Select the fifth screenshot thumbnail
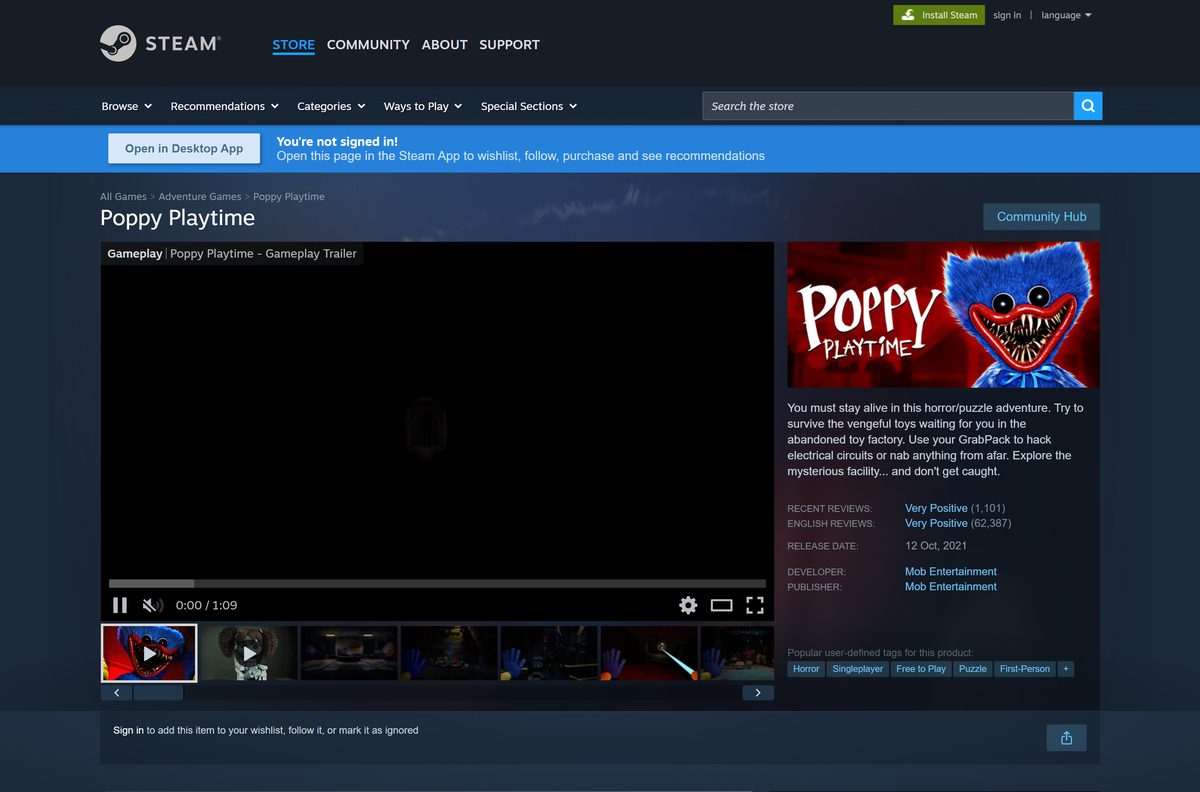The height and width of the screenshot is (792, 1200). click(549, 653)
